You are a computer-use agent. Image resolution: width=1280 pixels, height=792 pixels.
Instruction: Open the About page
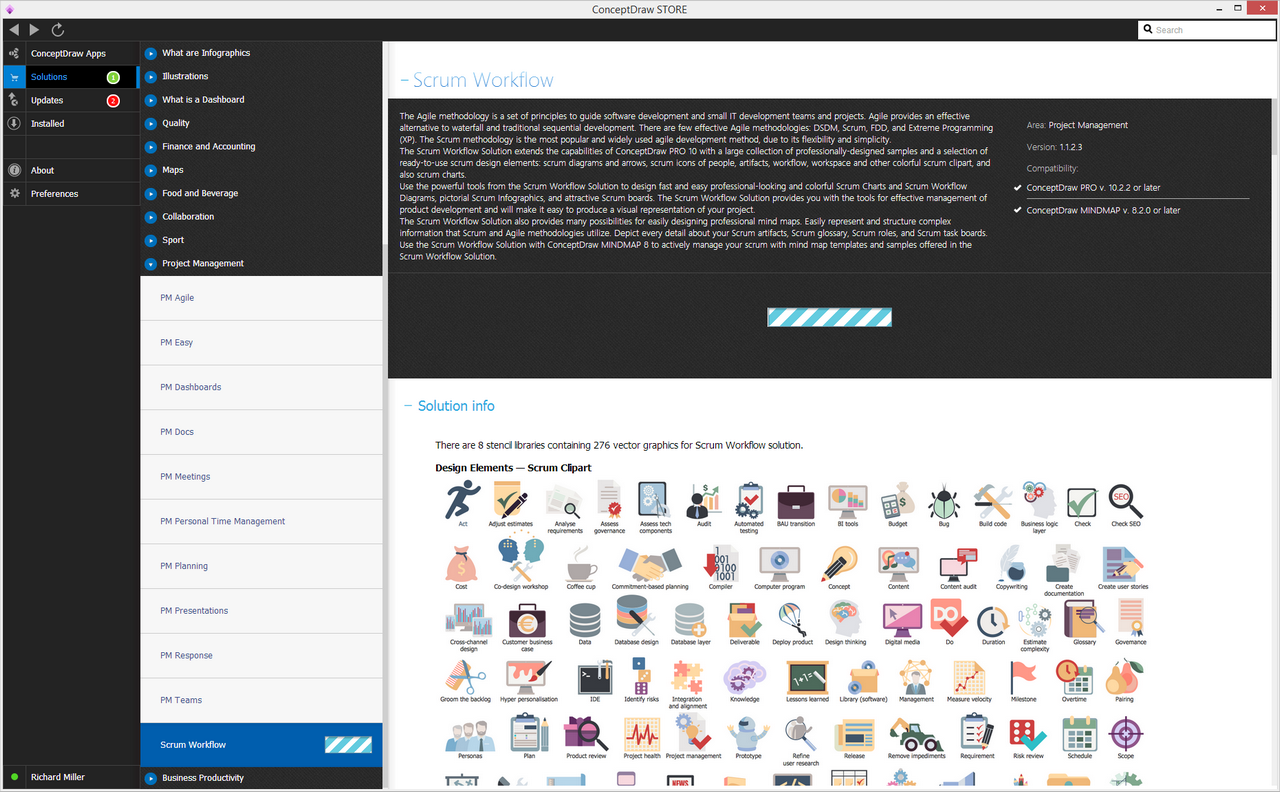point(70,170)
